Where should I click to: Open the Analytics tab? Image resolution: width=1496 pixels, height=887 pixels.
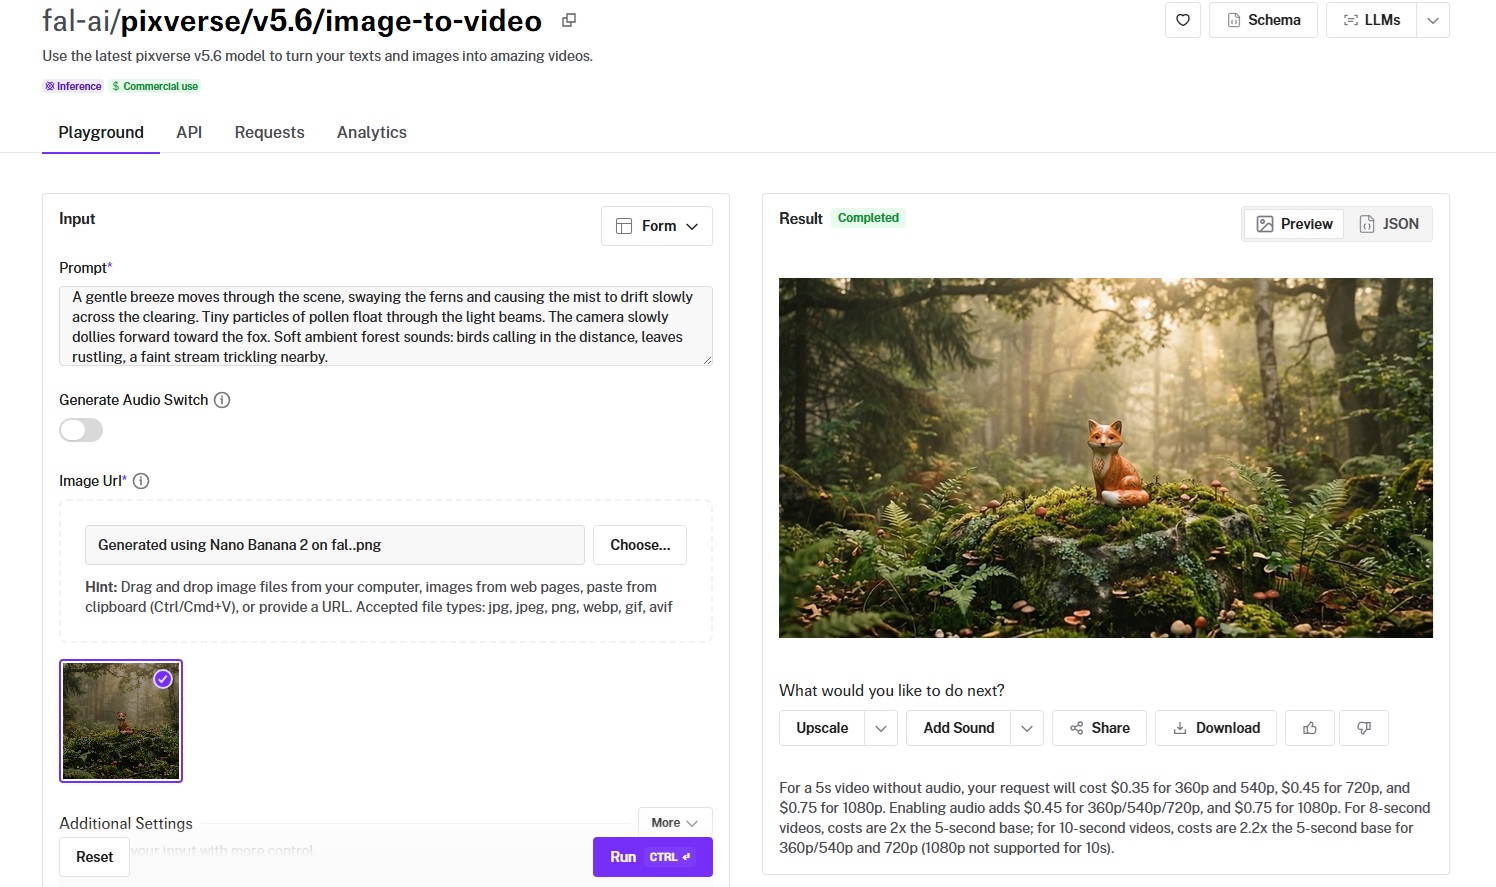point(371,132)
